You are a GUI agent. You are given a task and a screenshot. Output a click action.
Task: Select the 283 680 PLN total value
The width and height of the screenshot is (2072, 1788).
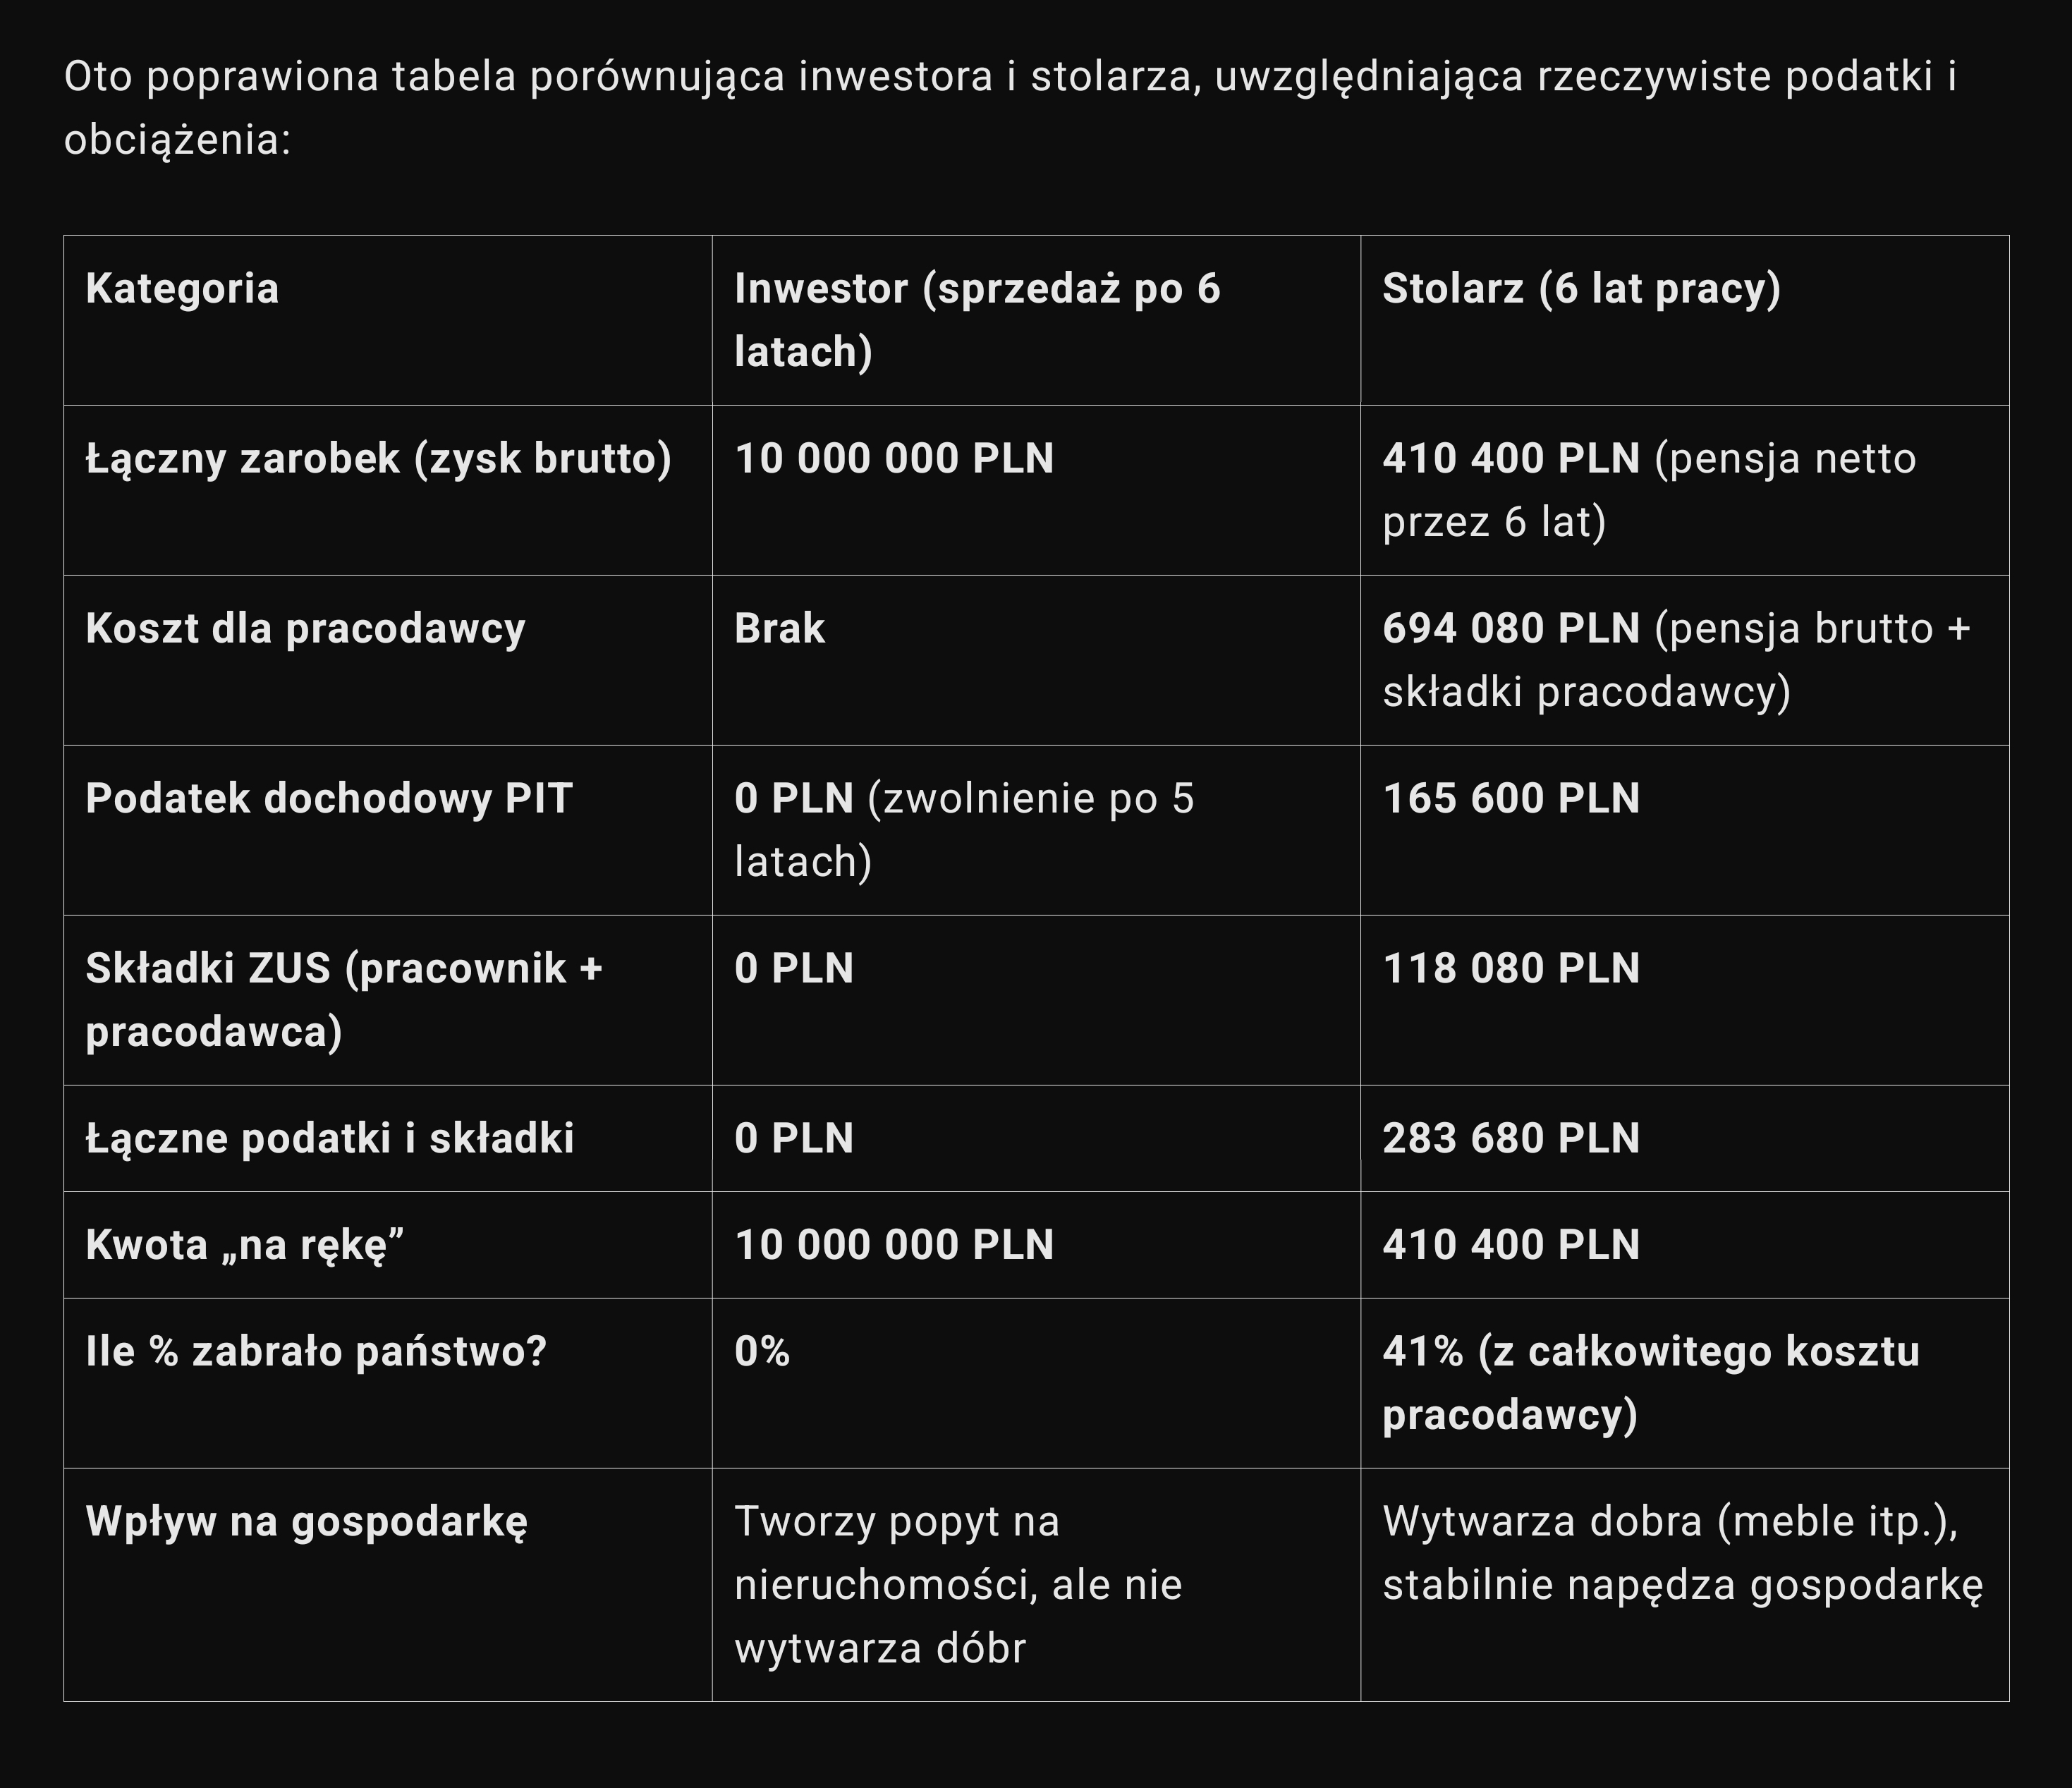pyautogui.click(x=1510, y=1139)
